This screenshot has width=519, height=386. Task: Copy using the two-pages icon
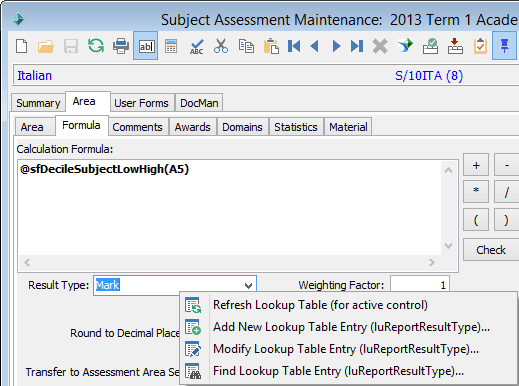[246, 46]
